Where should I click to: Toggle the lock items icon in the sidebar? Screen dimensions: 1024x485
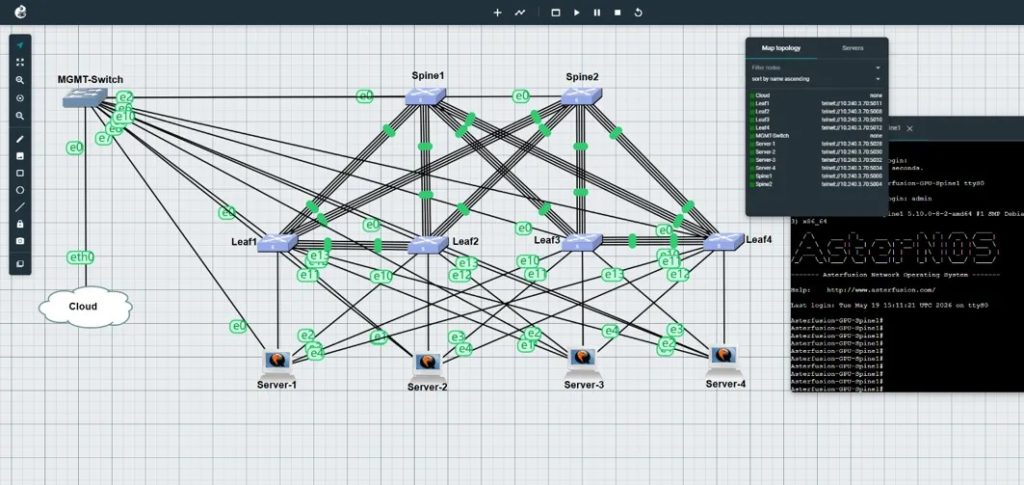coord(20,224)
